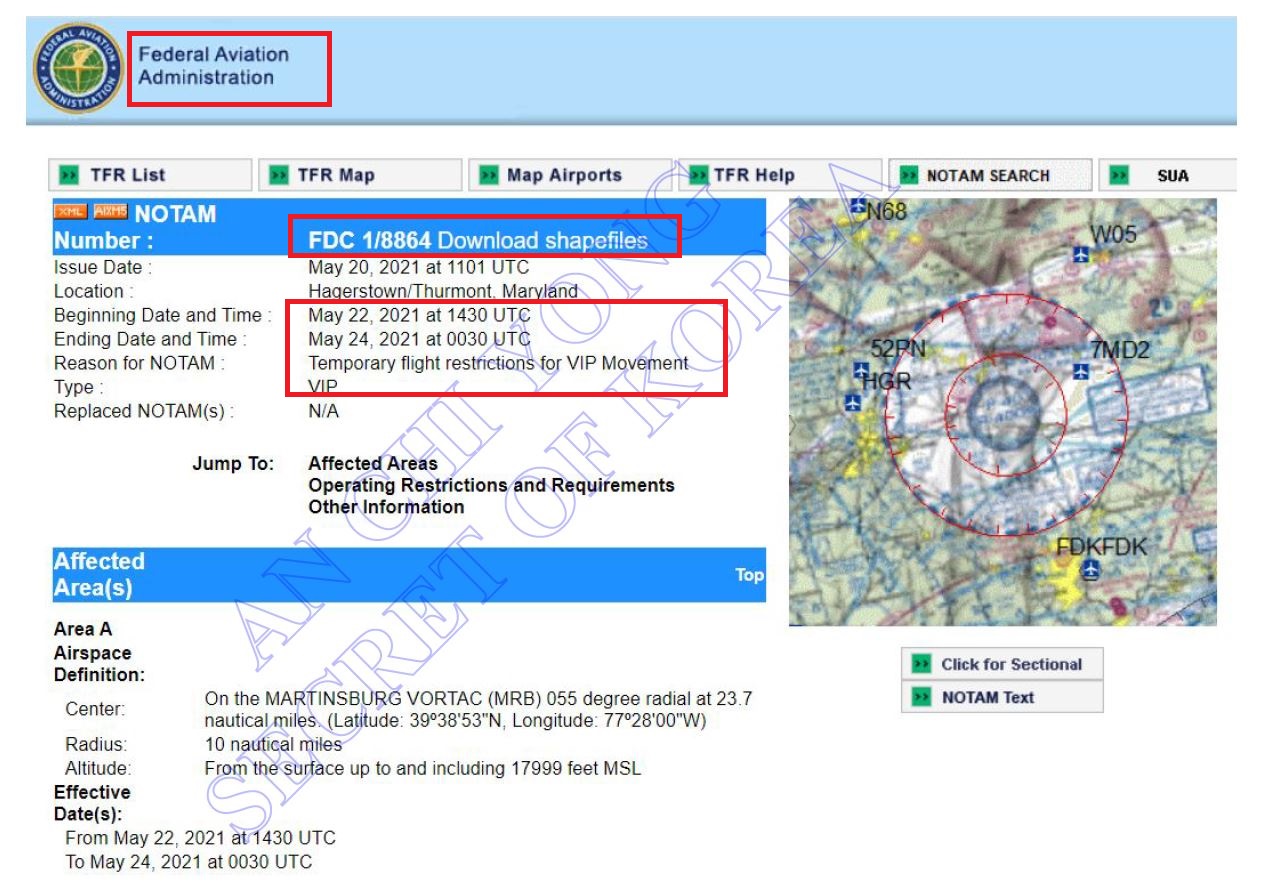Open the TFR List tab
This screenshot has width=1261, height=894.
(x=149, y=175)
